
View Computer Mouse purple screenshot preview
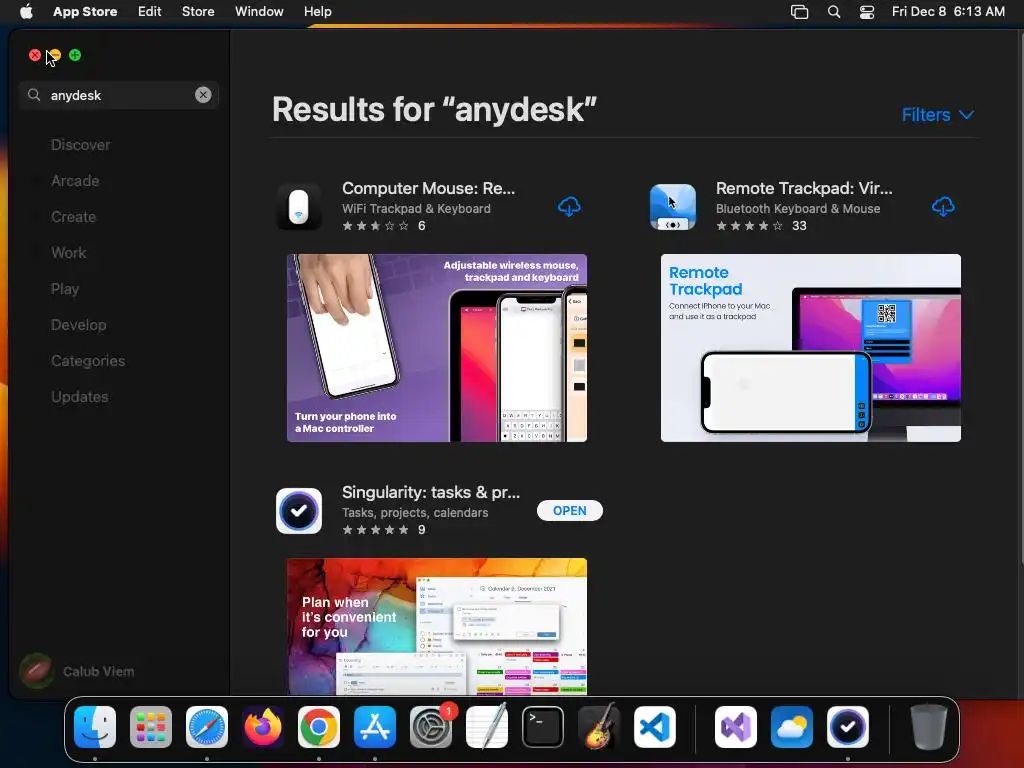pyautogui.click(x=437, y=348)
